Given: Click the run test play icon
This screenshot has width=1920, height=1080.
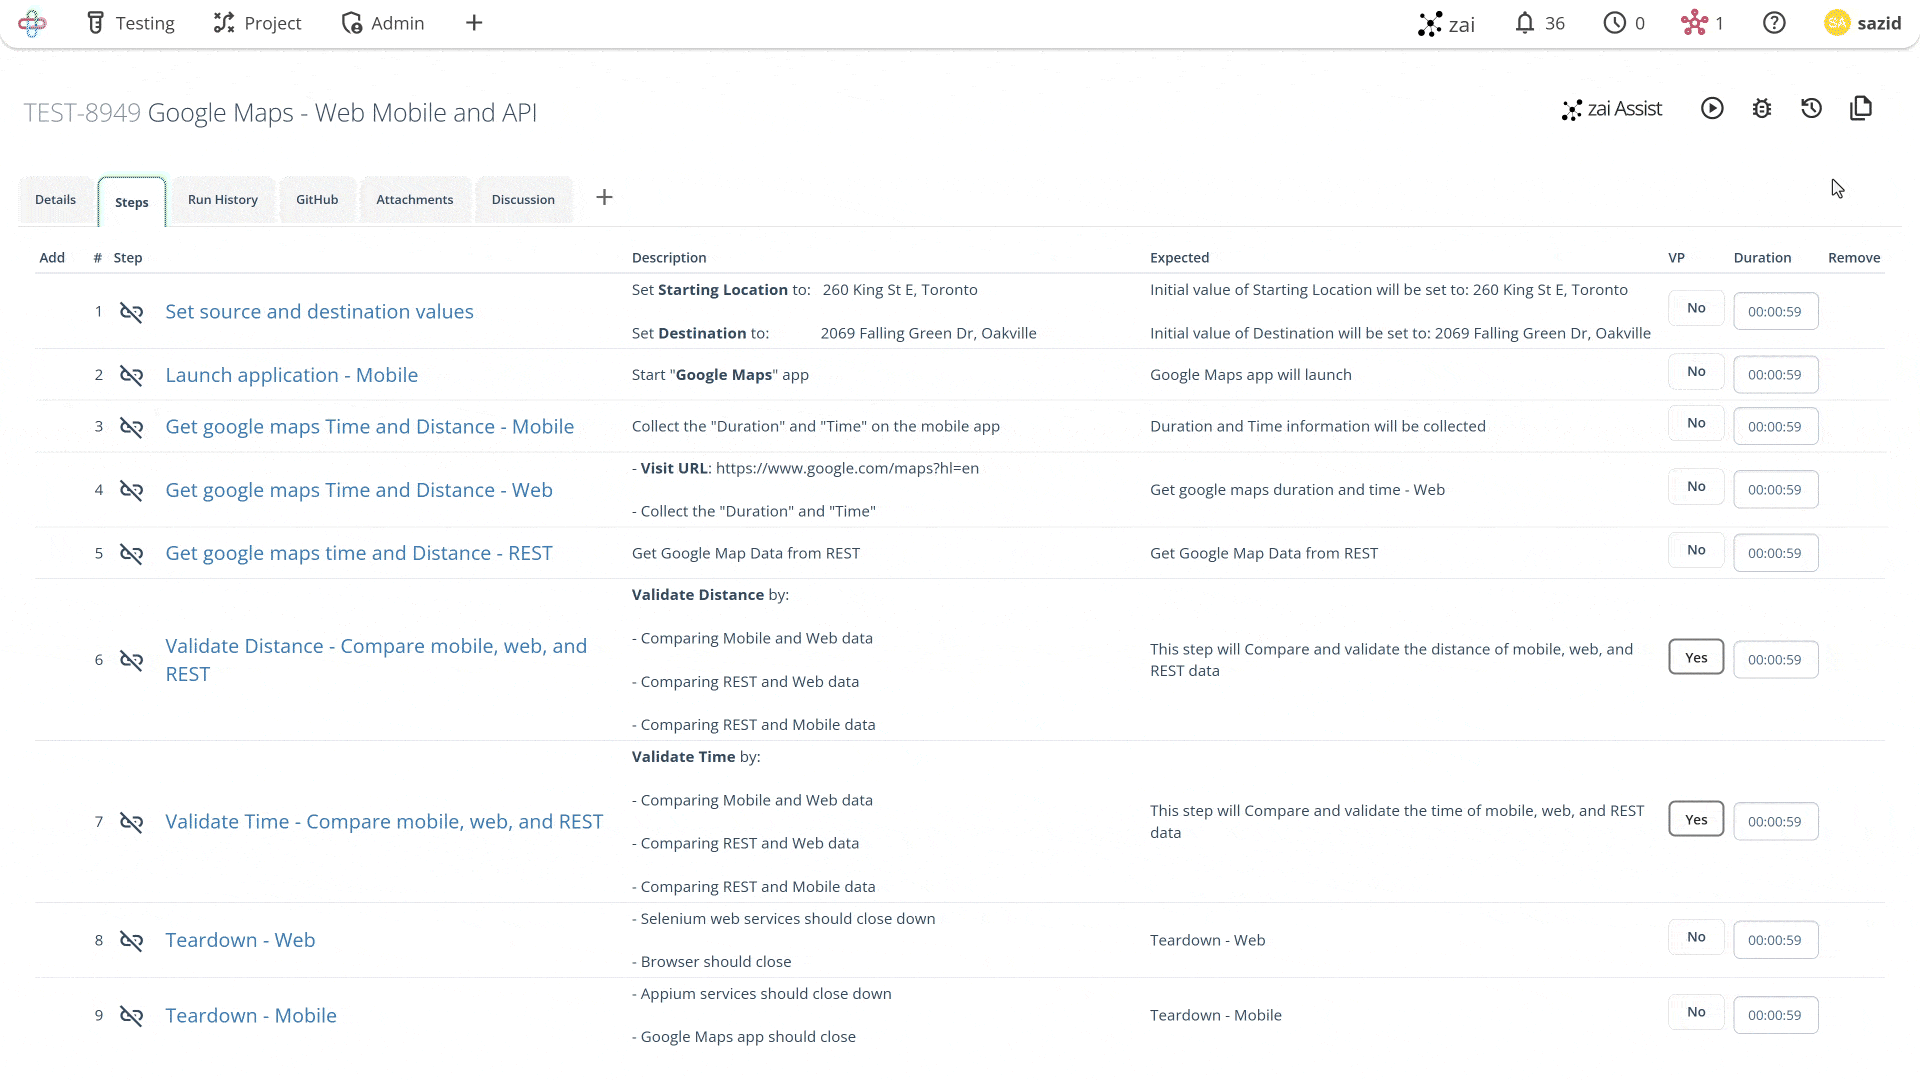Looking at the screenshot, I should click(x=1712, y=109).
